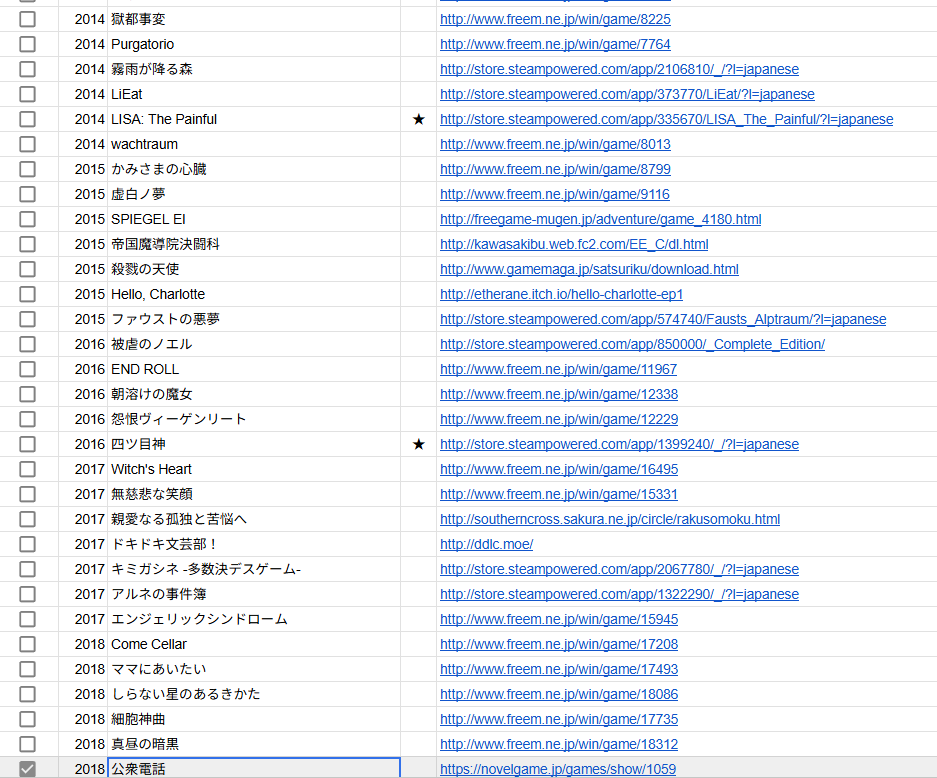The width and height of the screenshot is (937, 778).
Task: Open the novelgame.jp games/show/1059 link
Action: (558, 770)
